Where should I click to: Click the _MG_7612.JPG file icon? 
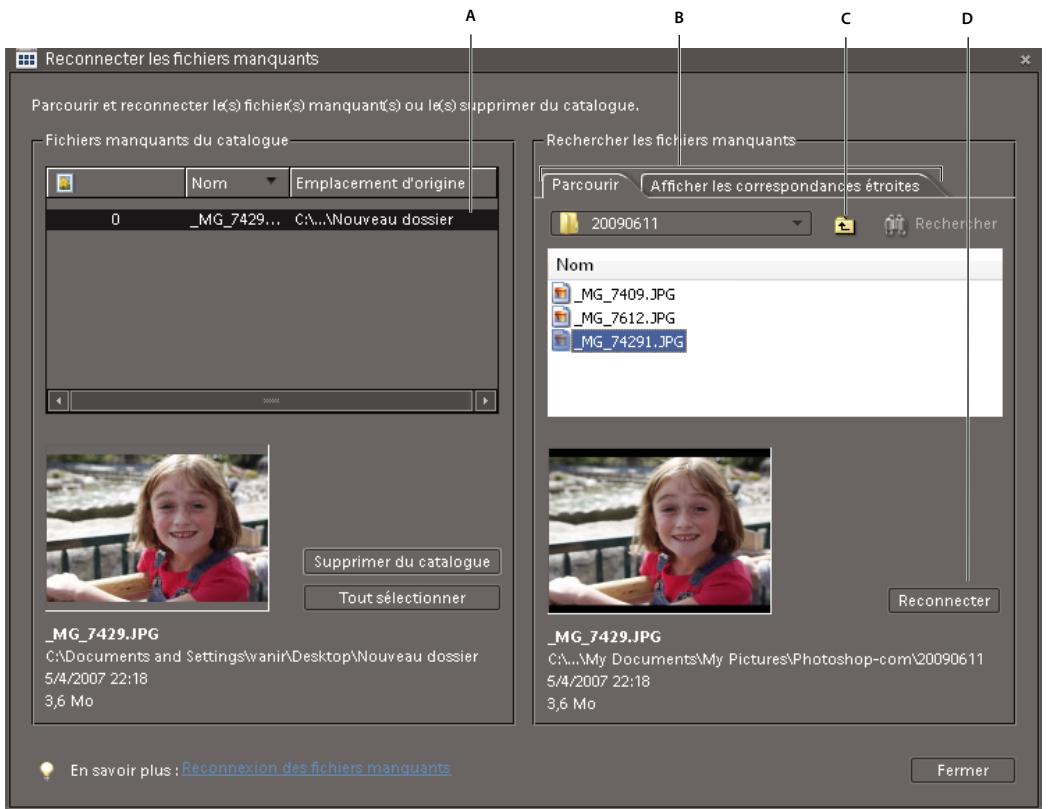(561, 317)
